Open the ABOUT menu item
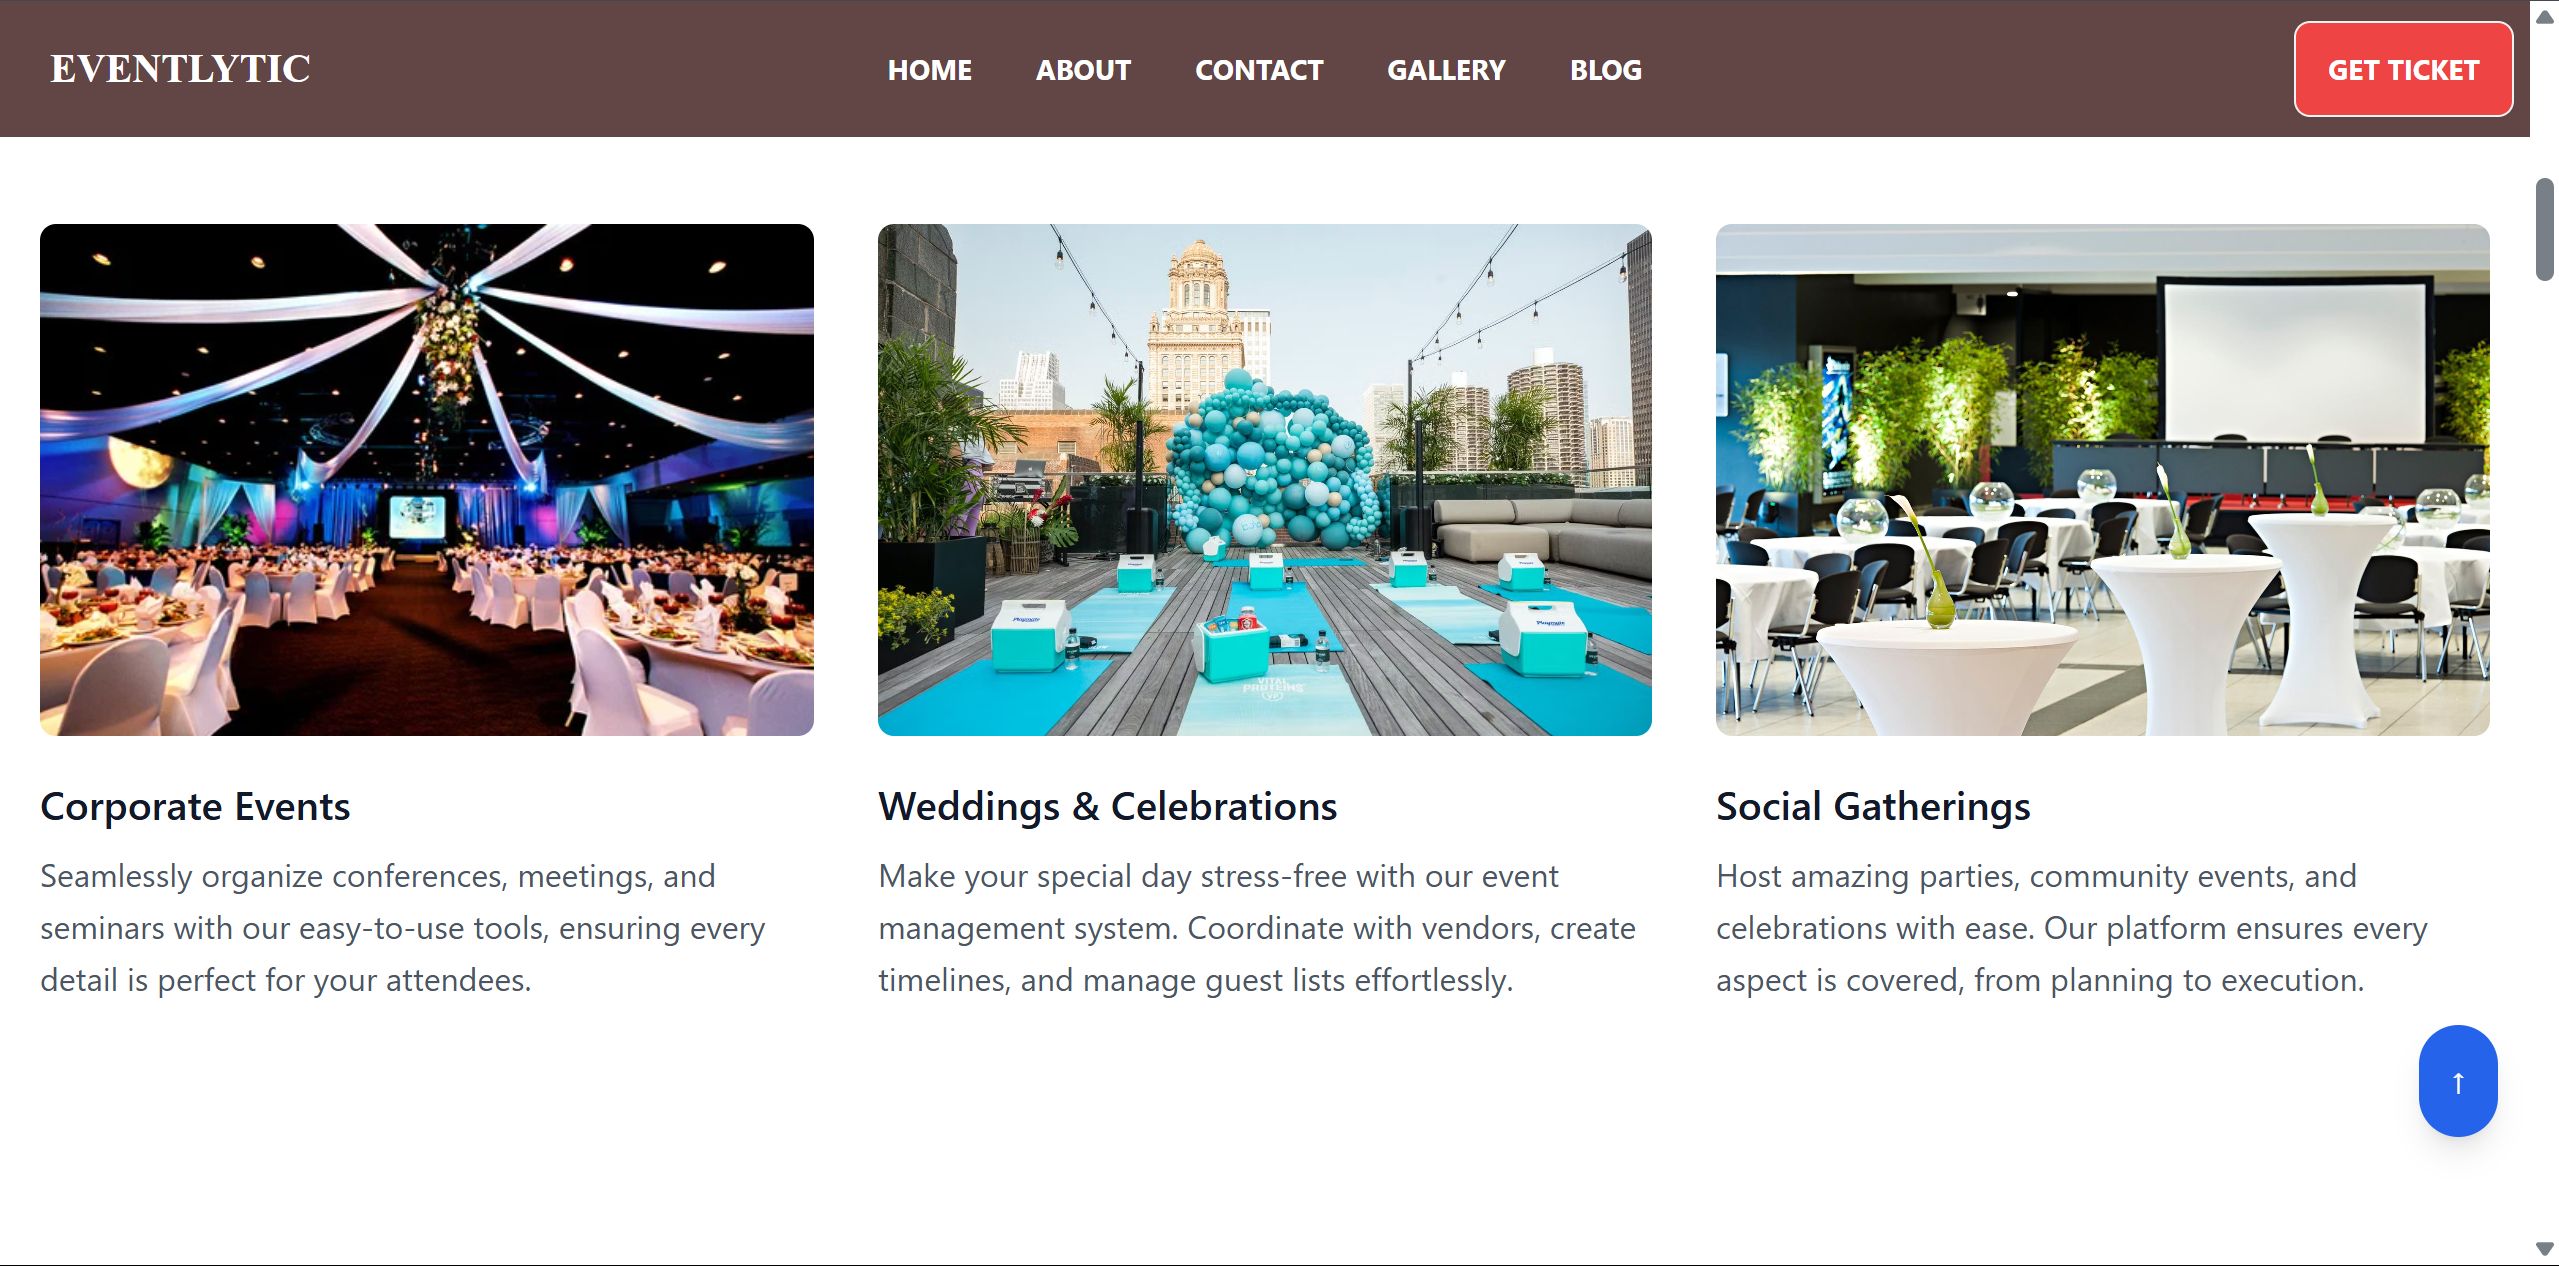This screenshot has width=2559, height=1266. click(x=1083, y=70)
